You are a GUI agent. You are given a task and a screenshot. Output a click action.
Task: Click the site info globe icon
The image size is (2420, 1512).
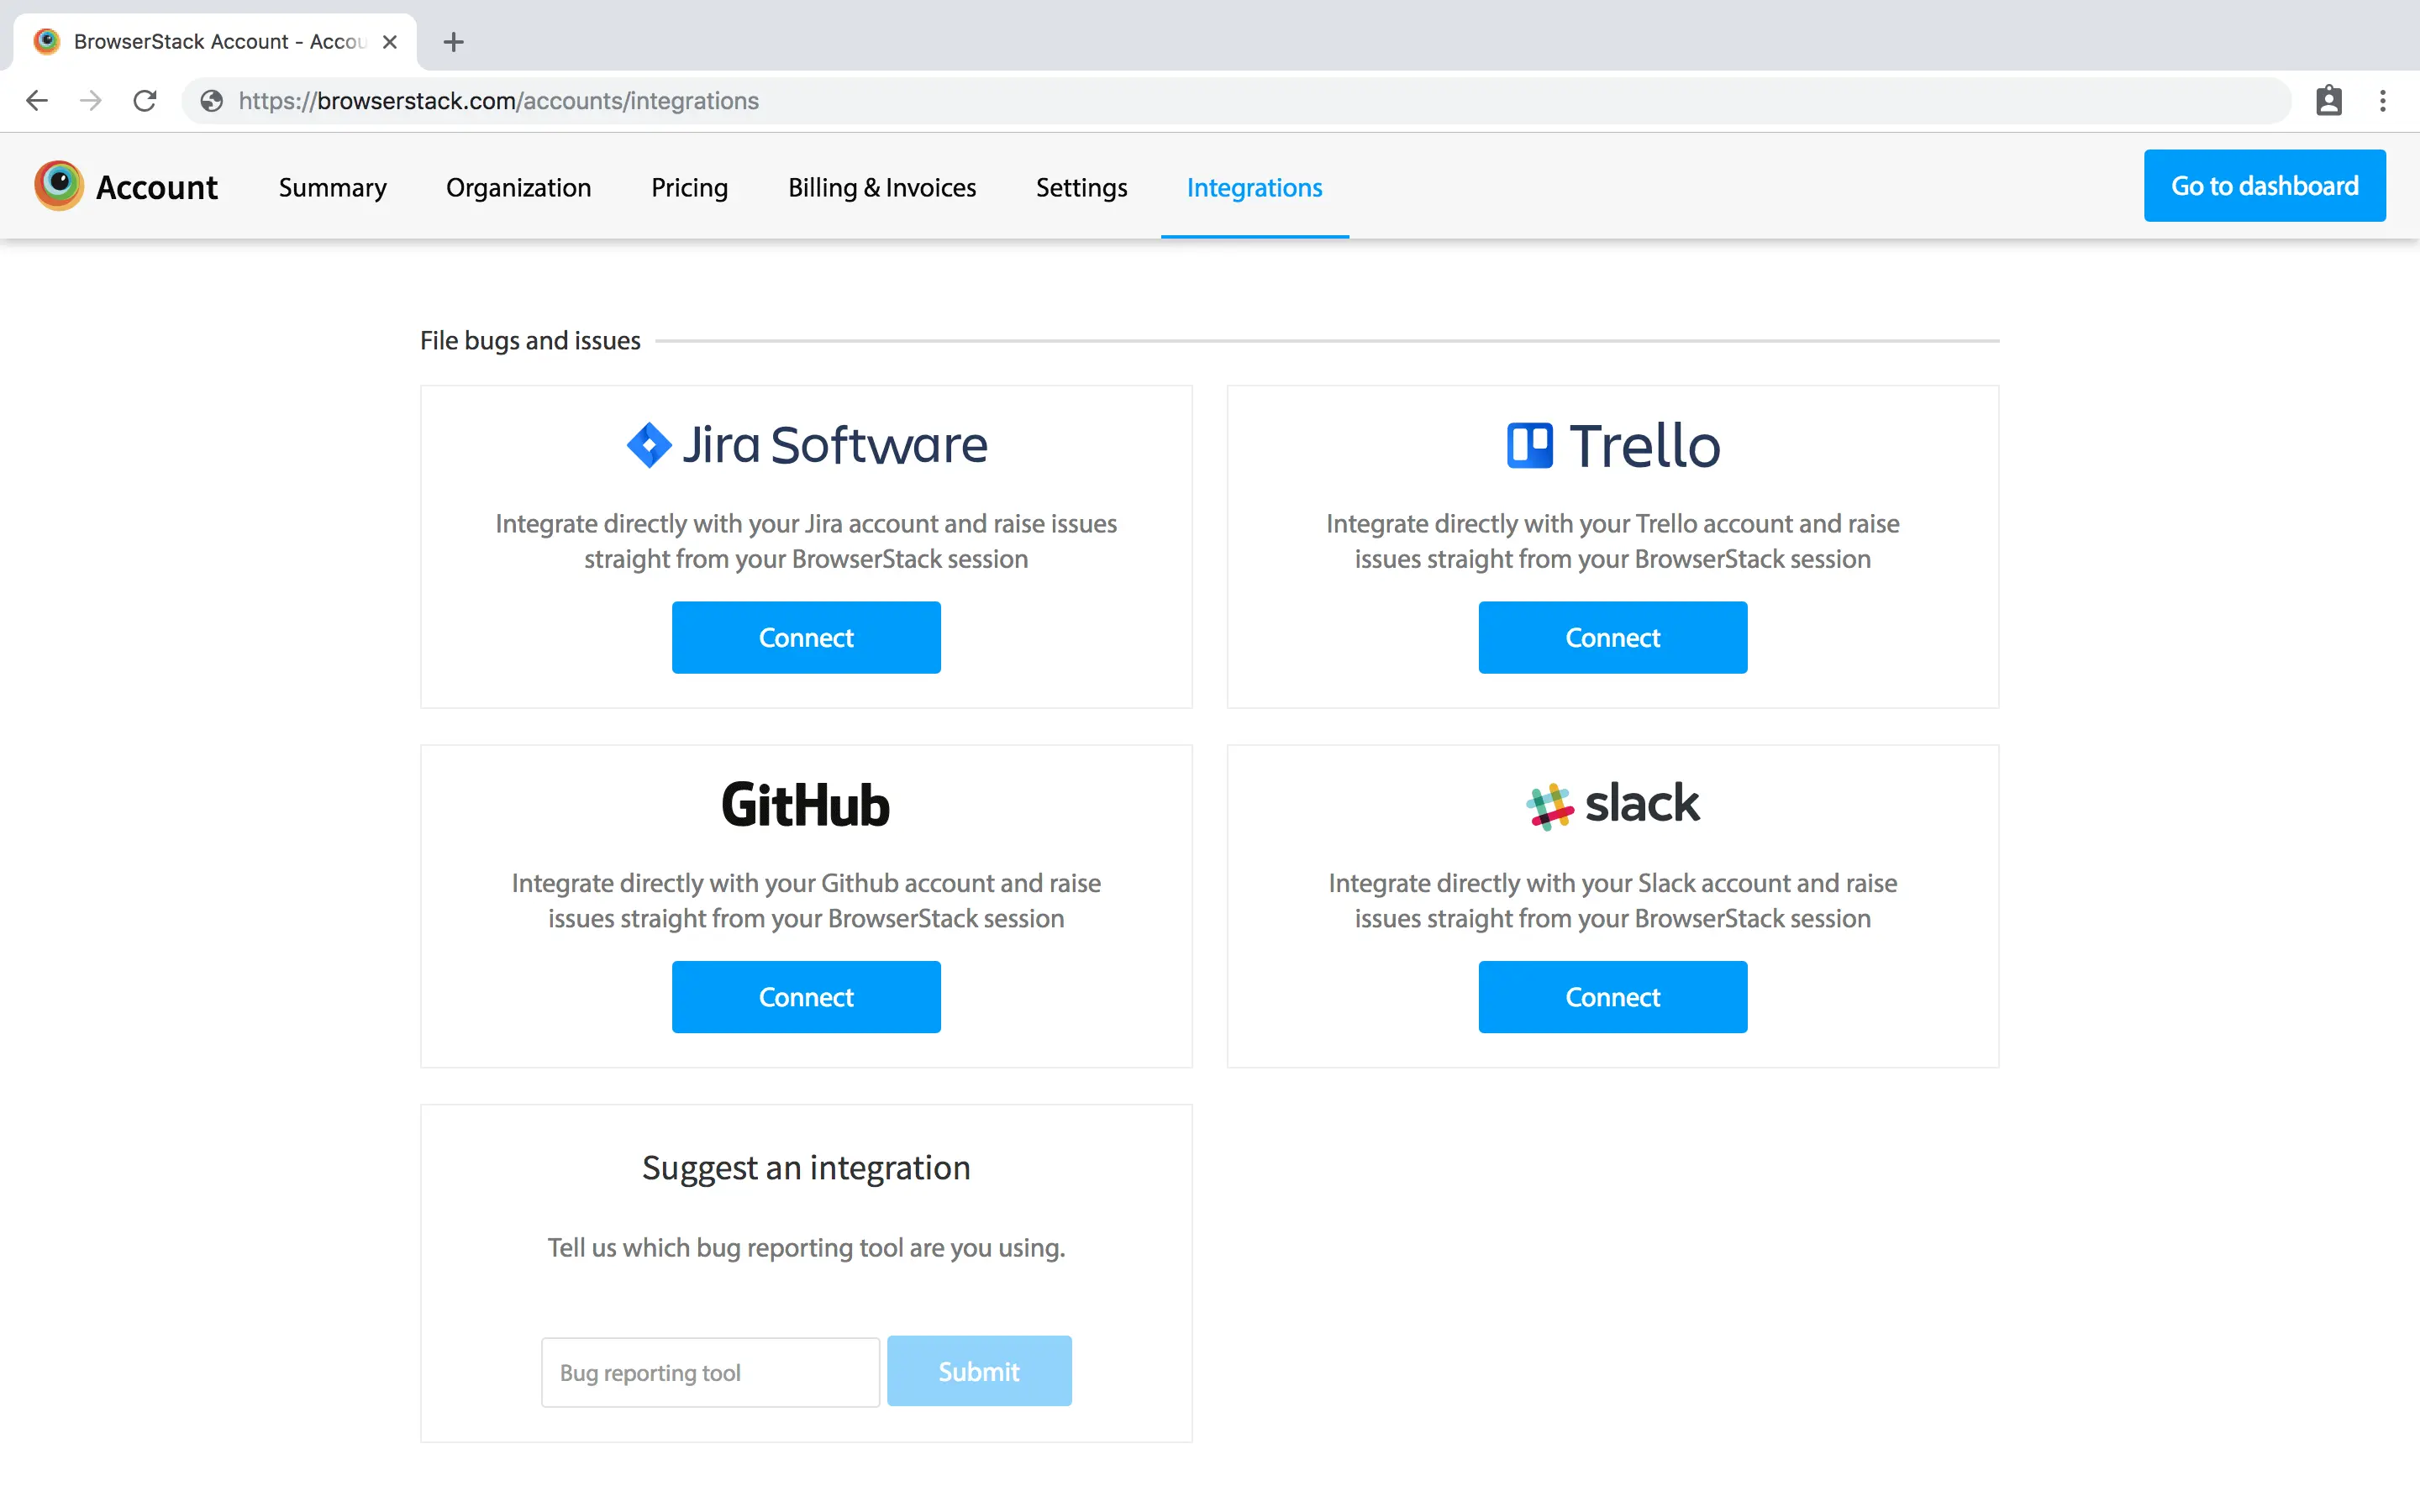point(211,101)
